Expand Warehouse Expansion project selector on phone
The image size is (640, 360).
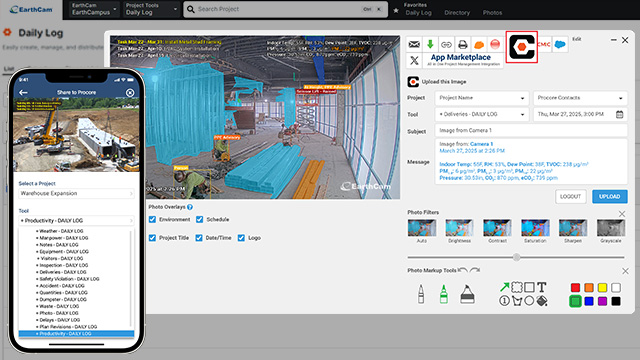coord(76,193)
